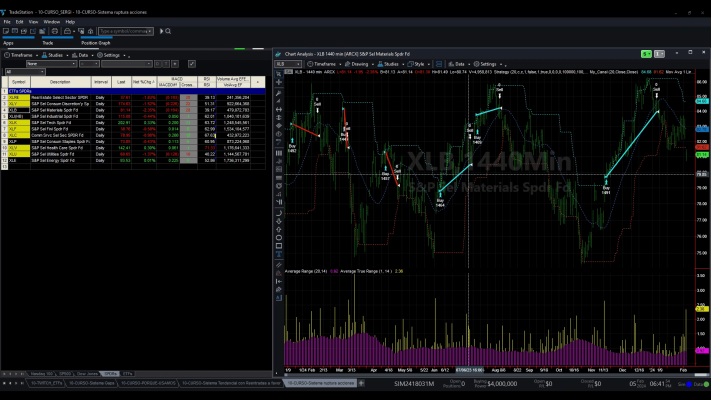Select the text tool in drawing toolbar

pos(278,254)
